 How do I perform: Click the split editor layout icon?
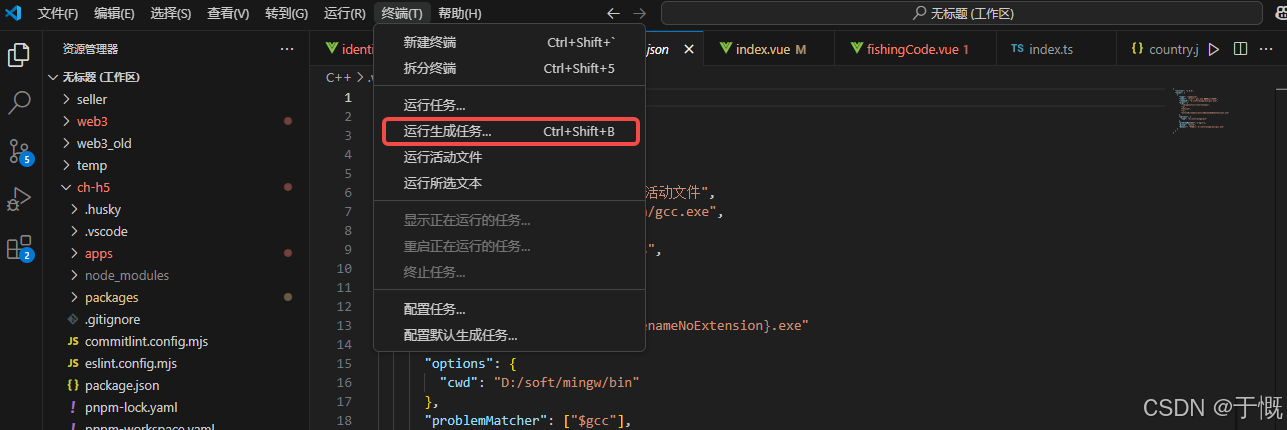coord(1240,49)
